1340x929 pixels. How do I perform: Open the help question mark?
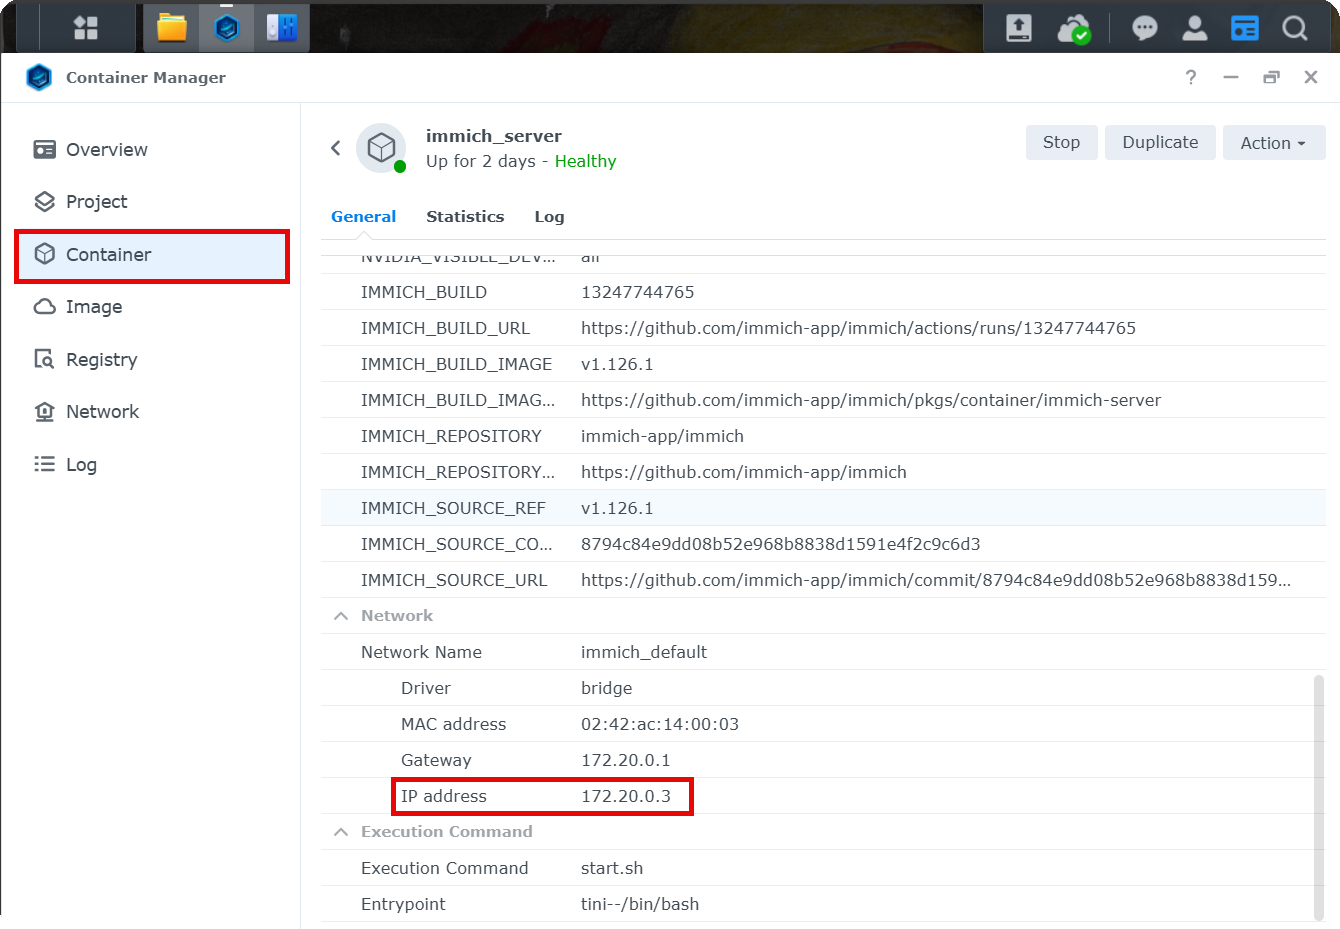pyautogui.click(x=1190, y=77)
